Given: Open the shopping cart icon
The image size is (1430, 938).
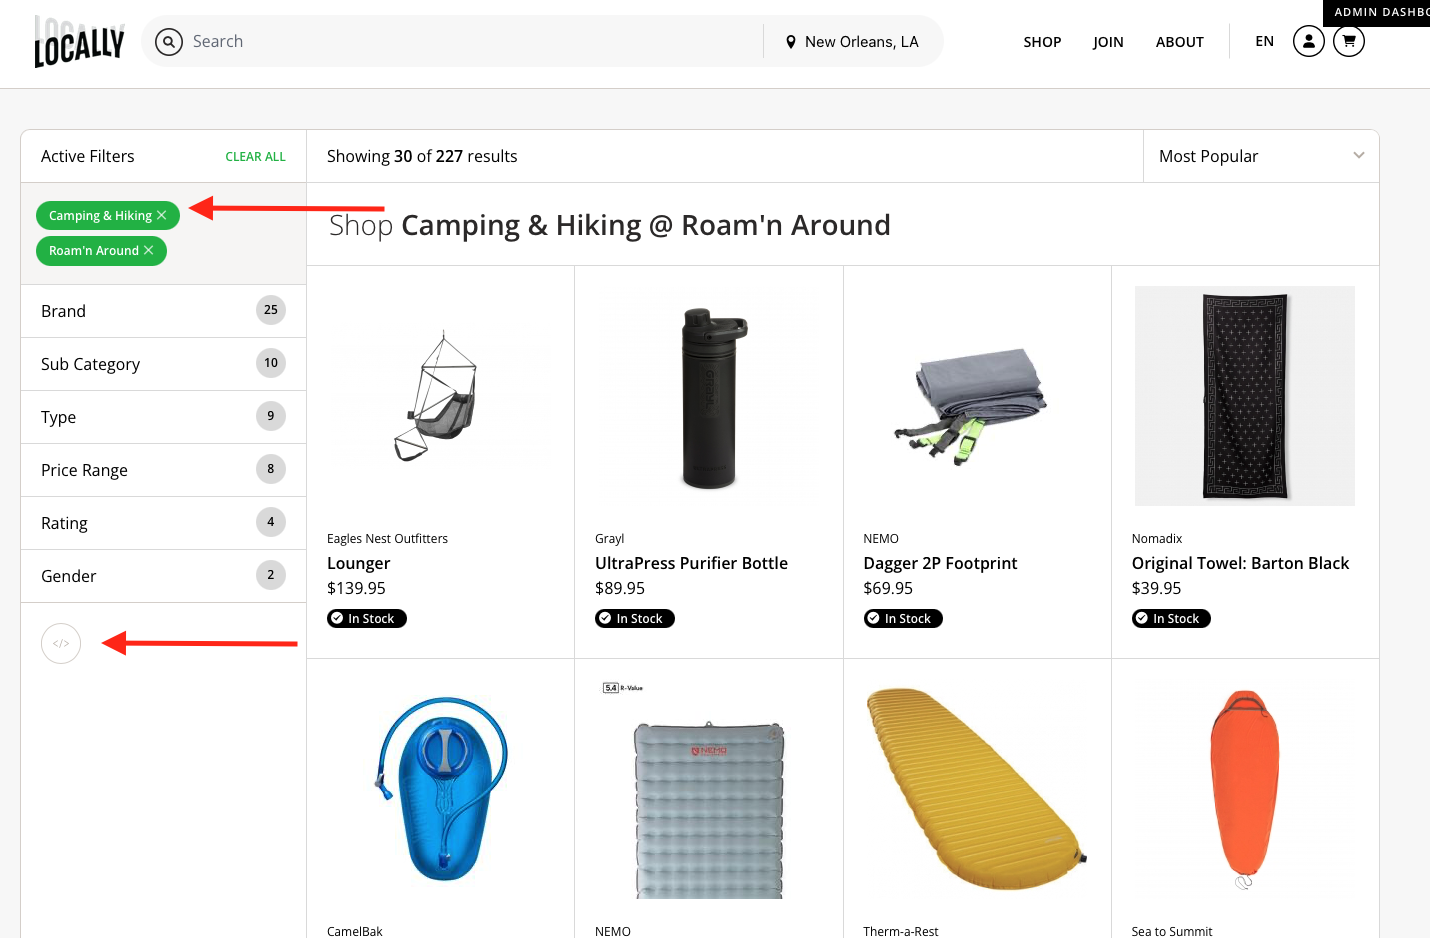Looking at the screenshot, I should [1349, 41].
